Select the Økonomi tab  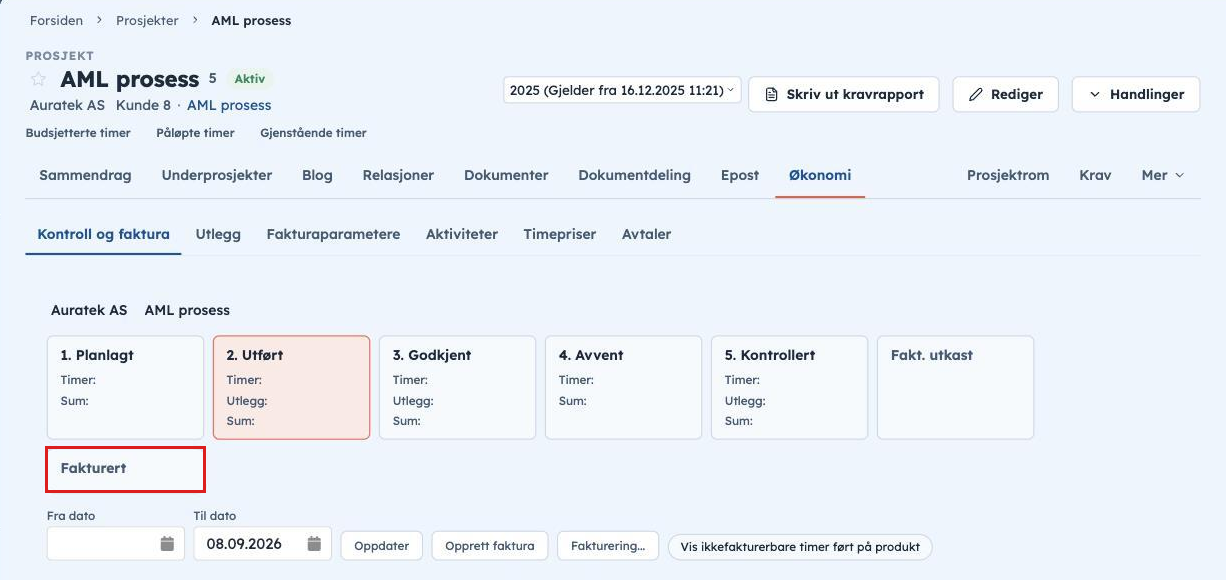click(820, 175)
